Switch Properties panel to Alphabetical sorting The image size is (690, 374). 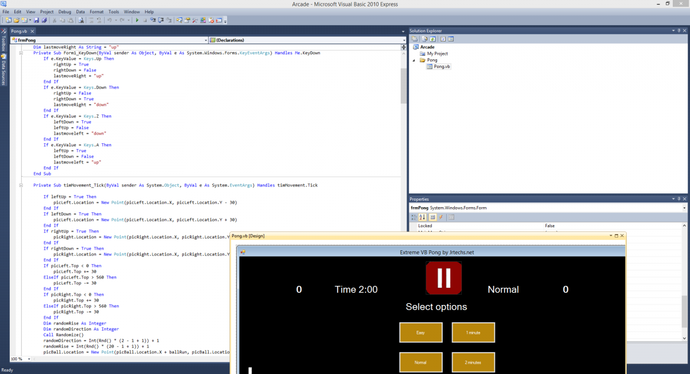point(422,217)
